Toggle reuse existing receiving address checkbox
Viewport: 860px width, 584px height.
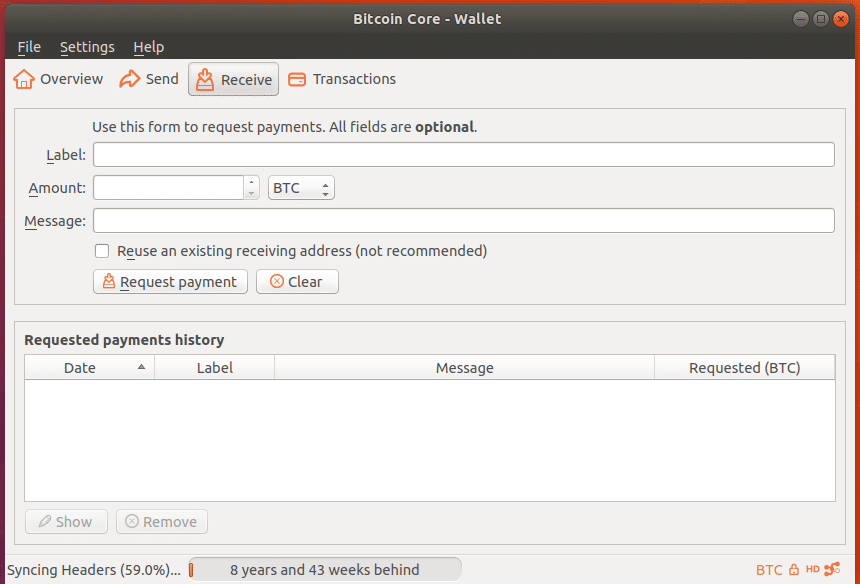click(102, 251)
